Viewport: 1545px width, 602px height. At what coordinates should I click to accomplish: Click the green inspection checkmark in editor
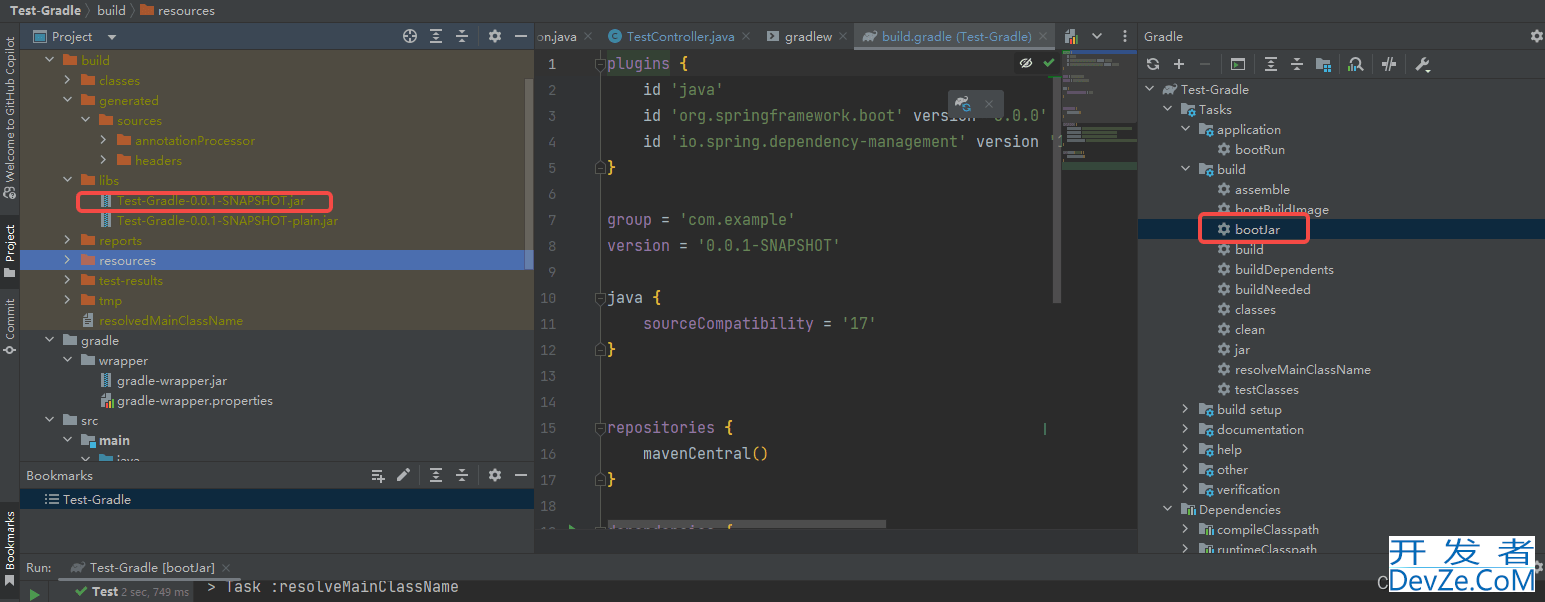(1048, 63)
